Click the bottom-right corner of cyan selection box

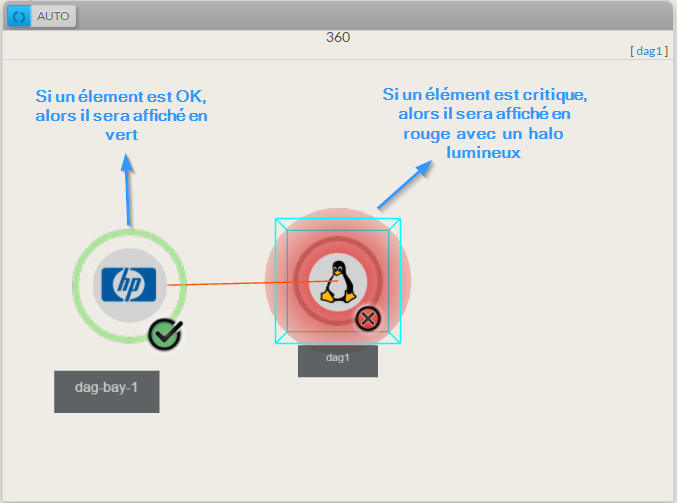(x=400, y=343)
